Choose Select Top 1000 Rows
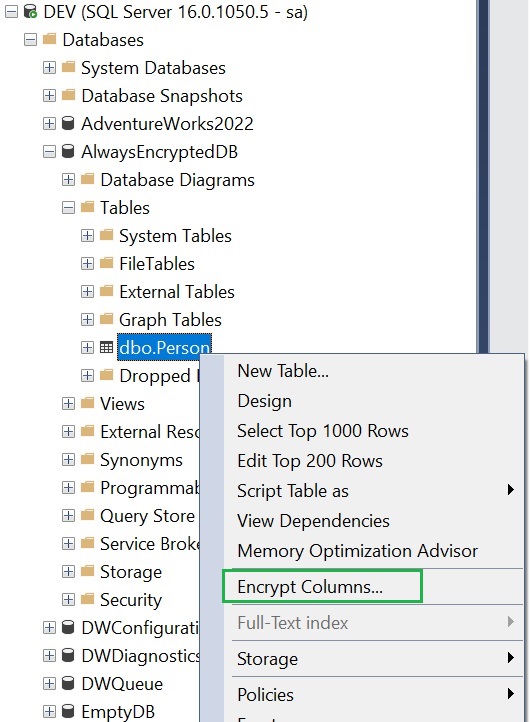This screenshot has height=722, width=530. 322,431
